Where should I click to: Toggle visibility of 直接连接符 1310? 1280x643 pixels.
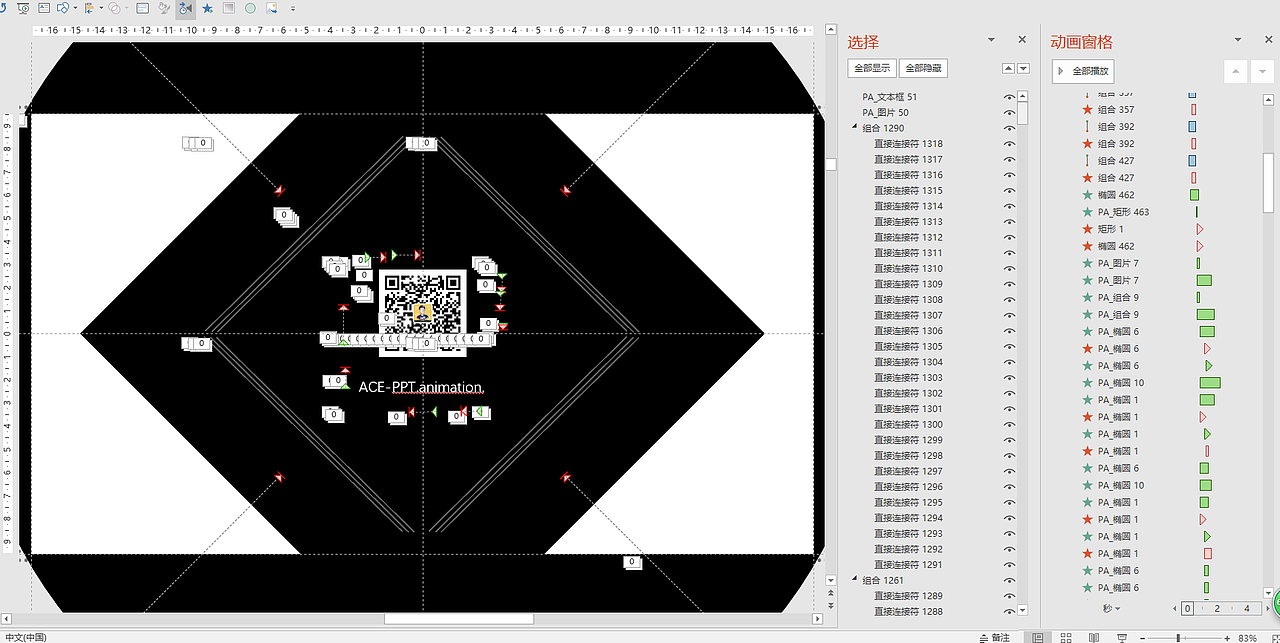(1010, 269)
